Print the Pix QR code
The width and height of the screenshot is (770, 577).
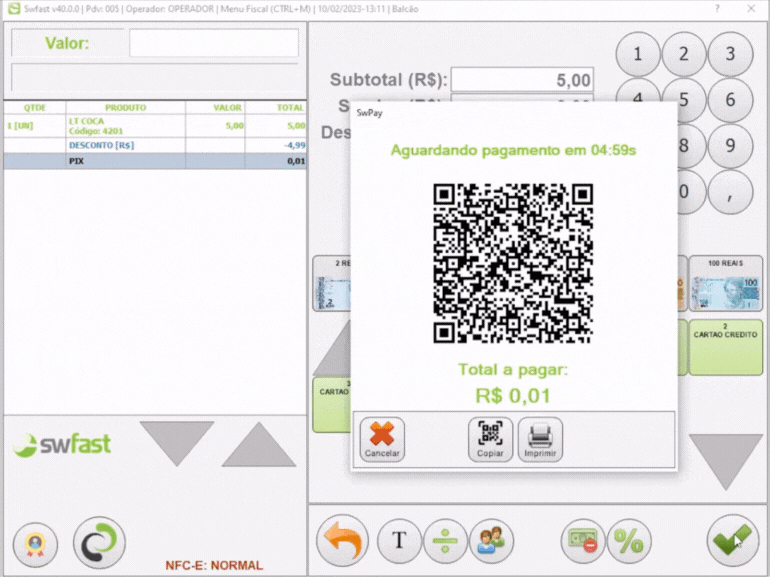pyautogui.click(x=540, y=440)
